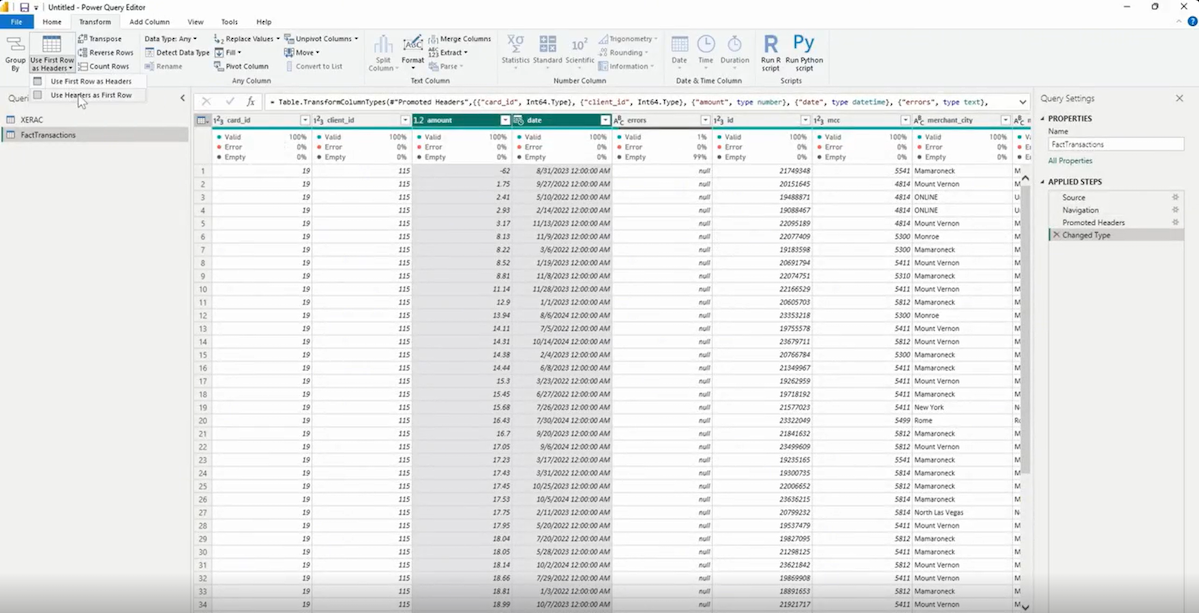1199x613 pixels.
Task: Choose Use First Row as Headers option
Action: pos(88,81)
